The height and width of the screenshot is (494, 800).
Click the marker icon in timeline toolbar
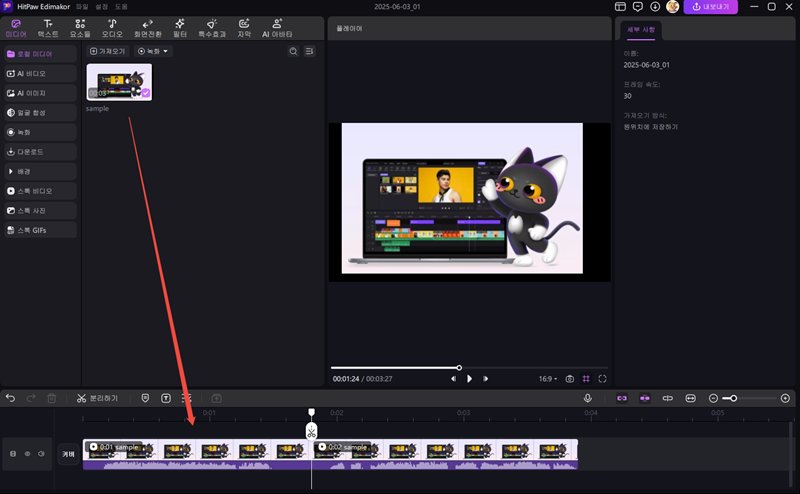[145, 398]
